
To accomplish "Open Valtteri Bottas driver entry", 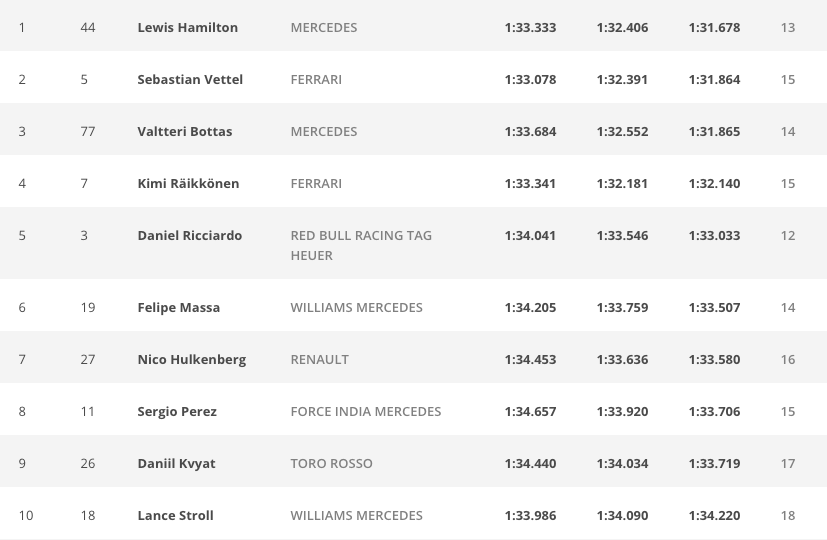I will pos(185,131).
